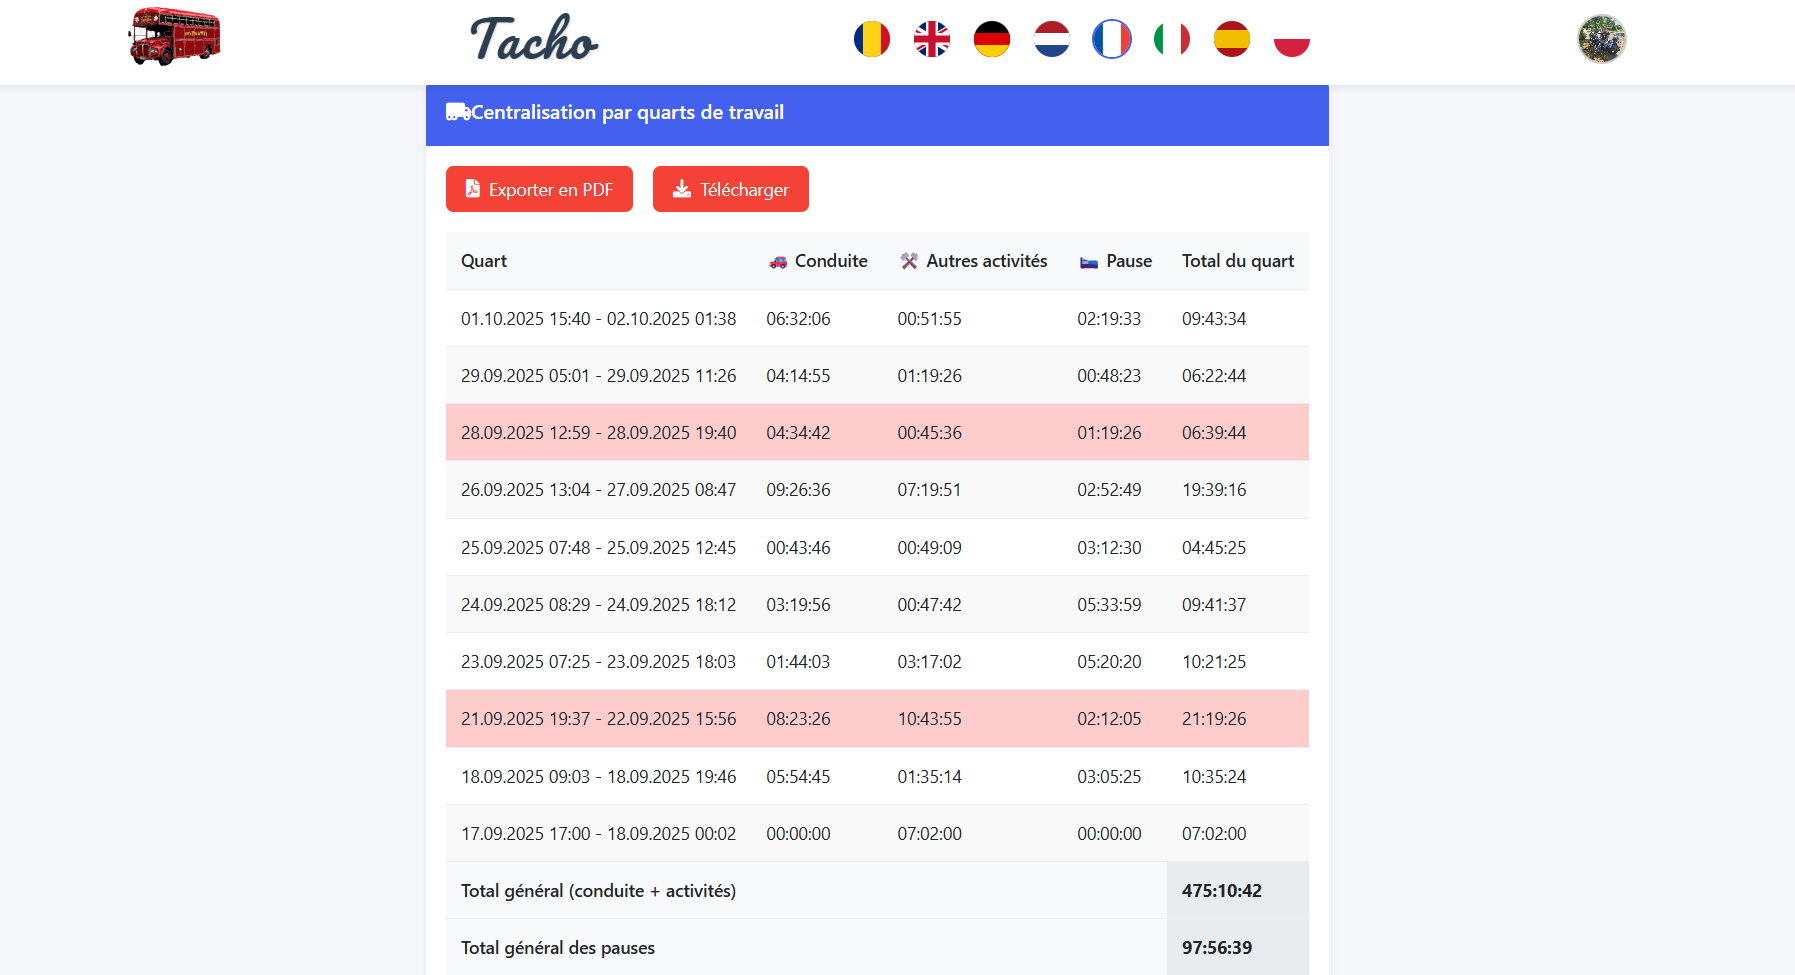Click the Tacho site title
Screen dimensions: 1795x975
coord(534,40)
